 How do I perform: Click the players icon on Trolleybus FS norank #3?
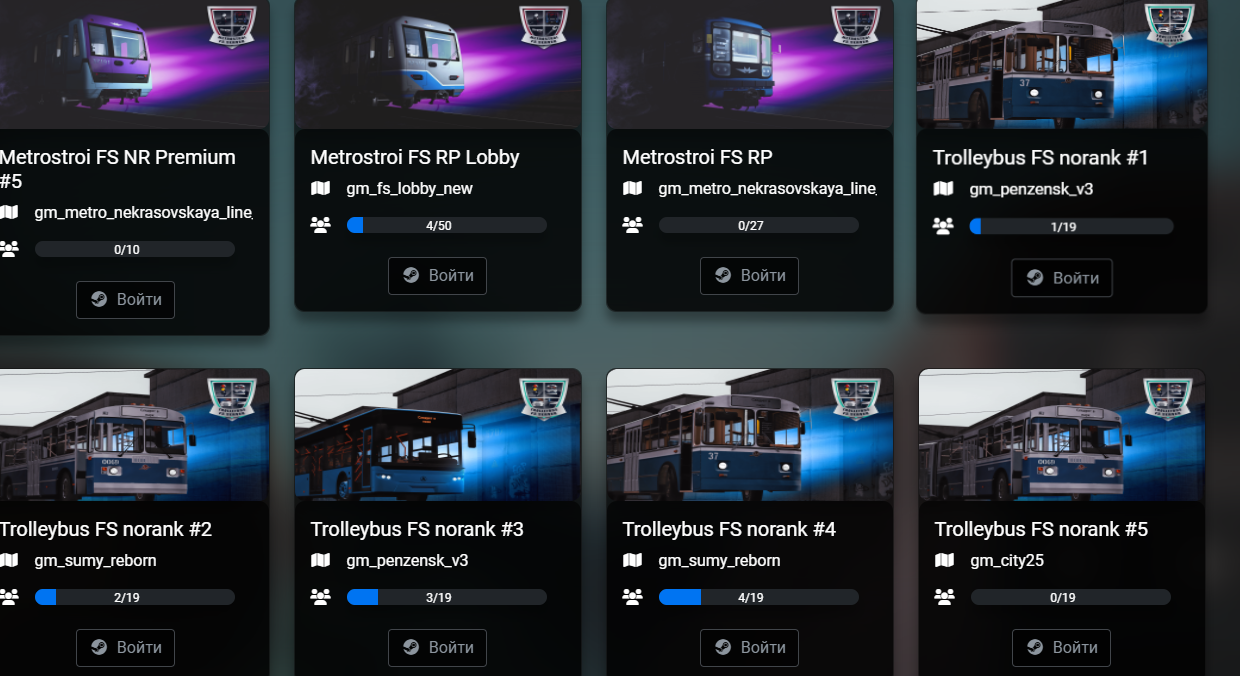tap(320, 597)
